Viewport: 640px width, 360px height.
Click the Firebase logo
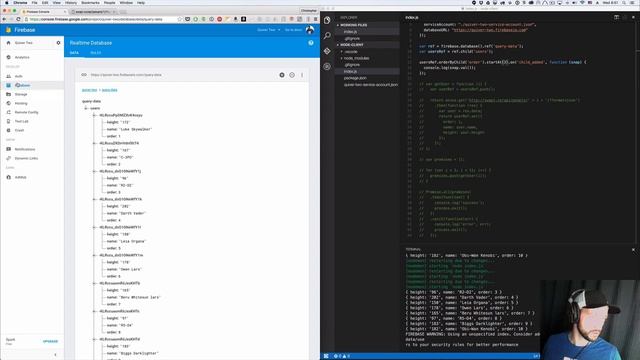coord(20,30)
